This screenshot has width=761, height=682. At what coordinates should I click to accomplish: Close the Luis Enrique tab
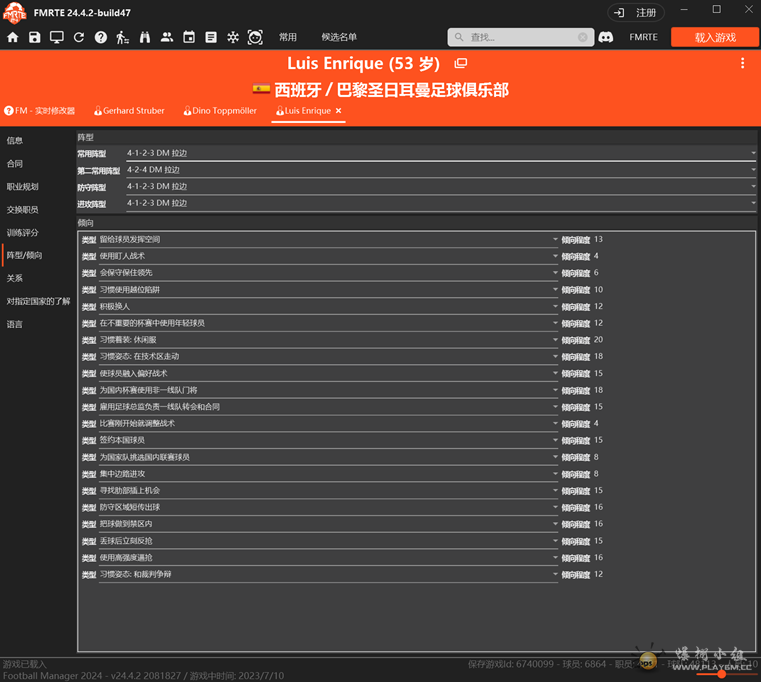(x=339, y=111)
